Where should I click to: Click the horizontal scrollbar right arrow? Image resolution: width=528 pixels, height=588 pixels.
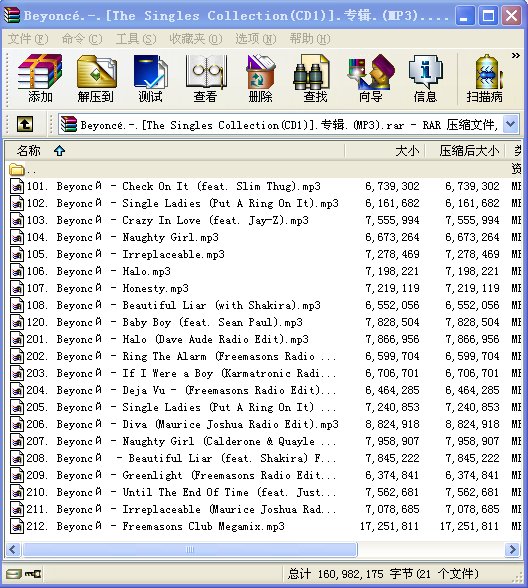pyautogui.click(x=512, y=550)
